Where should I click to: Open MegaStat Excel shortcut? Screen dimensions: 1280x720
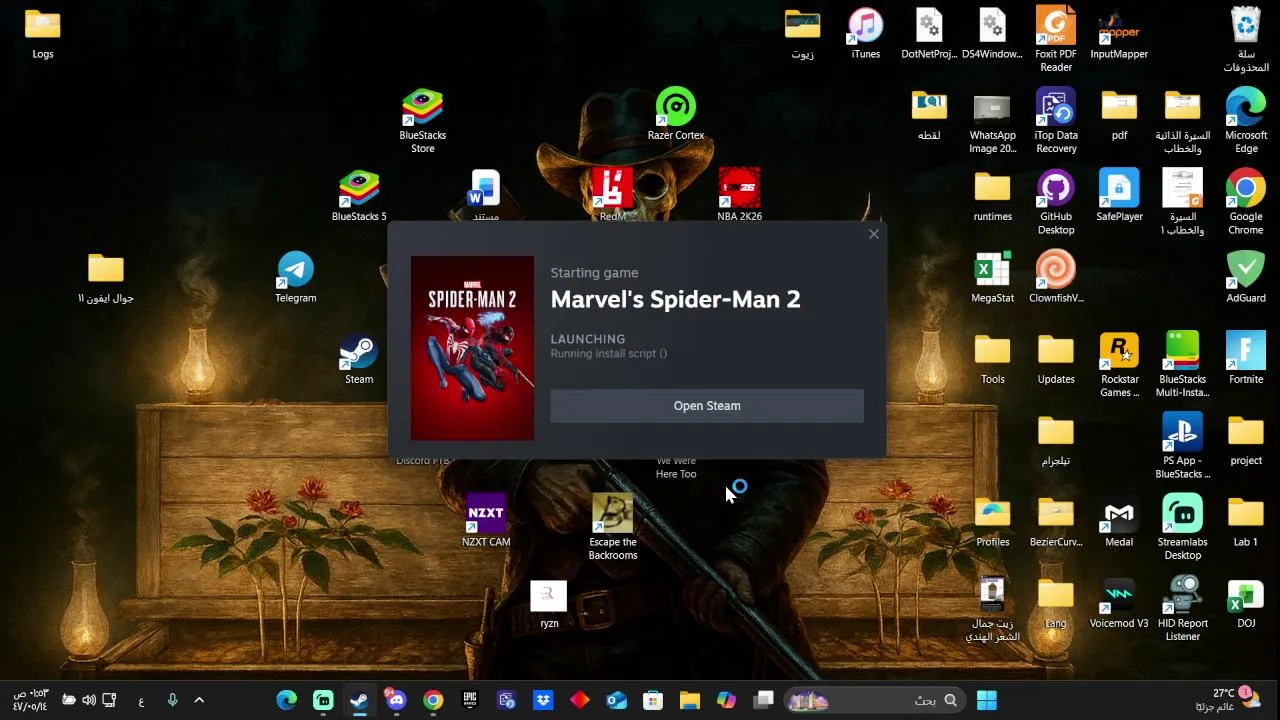tap(993, 277)
